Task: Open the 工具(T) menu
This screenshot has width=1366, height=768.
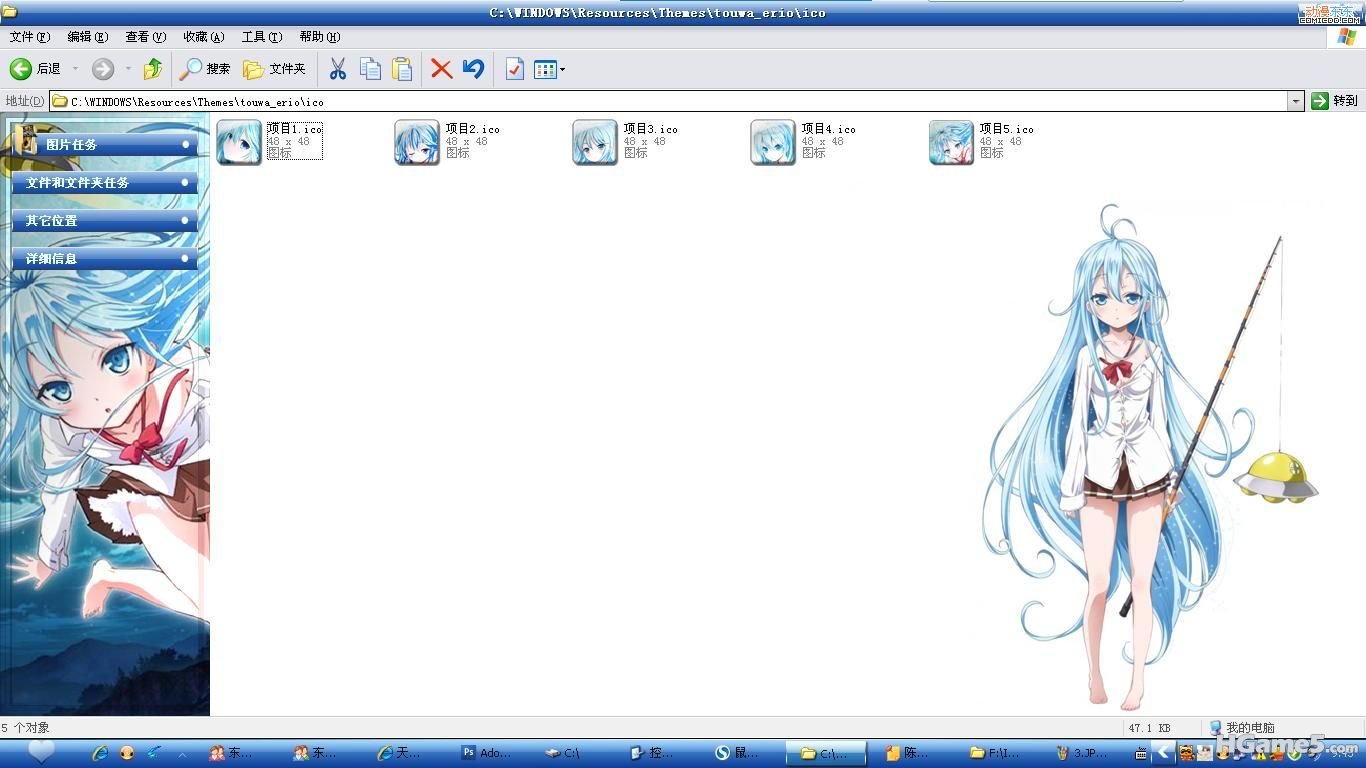Action: (261, 37)
